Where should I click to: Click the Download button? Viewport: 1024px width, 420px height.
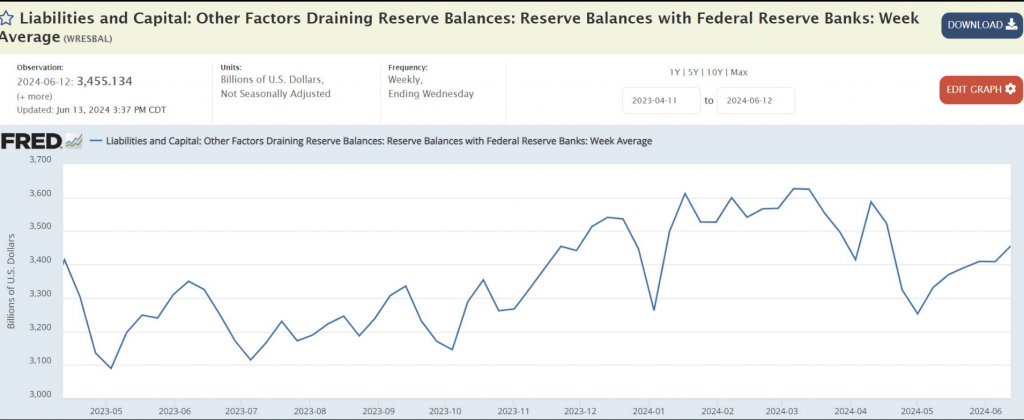tap(981, 24)
